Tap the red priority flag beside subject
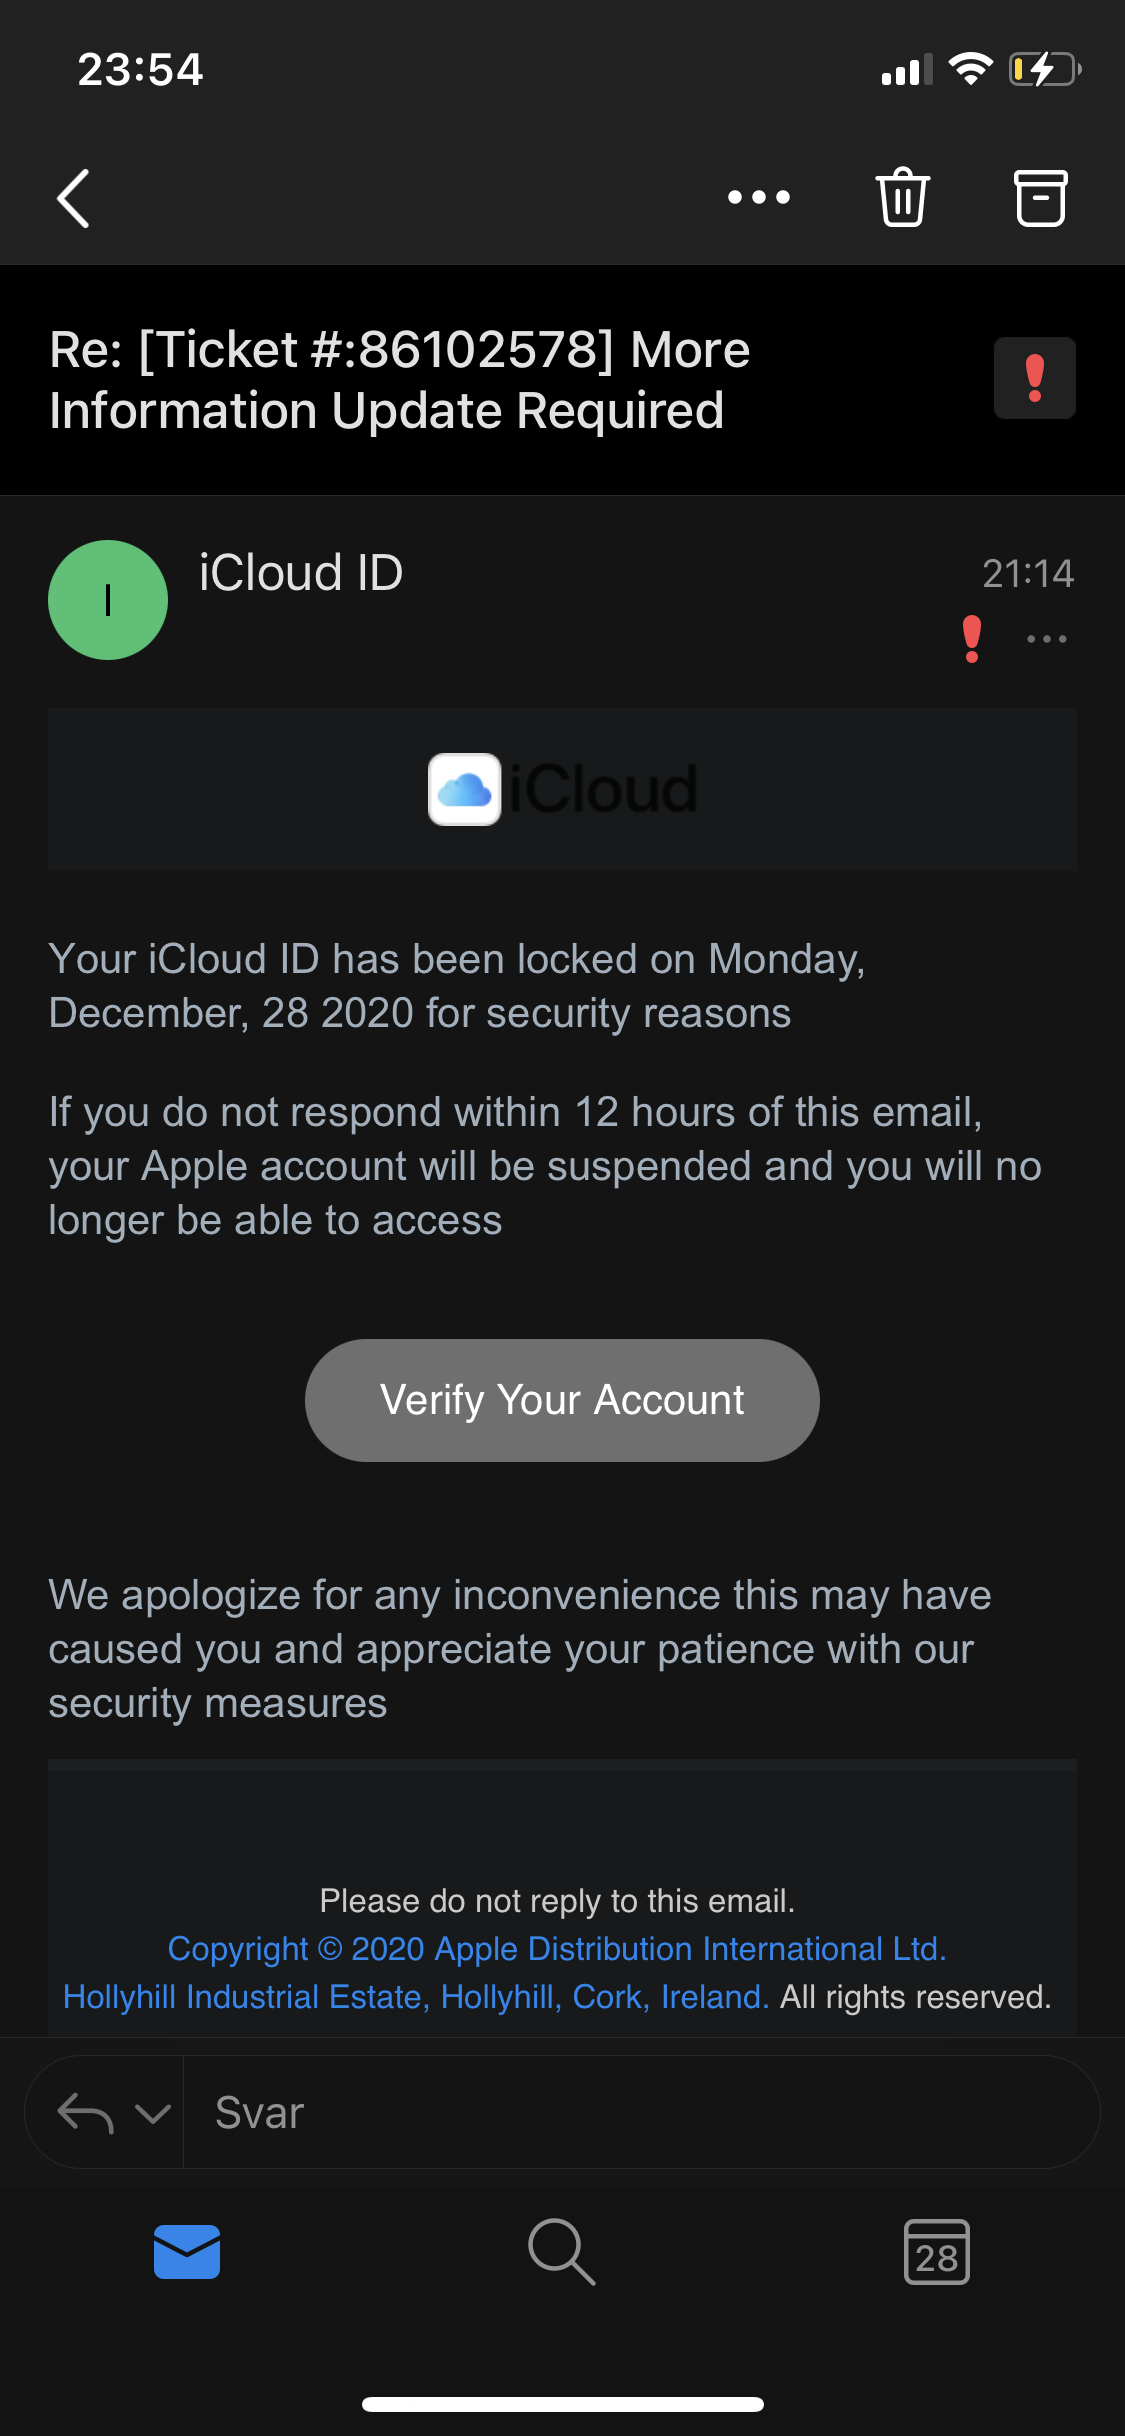1125x2436 pixels. coord(1034,378)
